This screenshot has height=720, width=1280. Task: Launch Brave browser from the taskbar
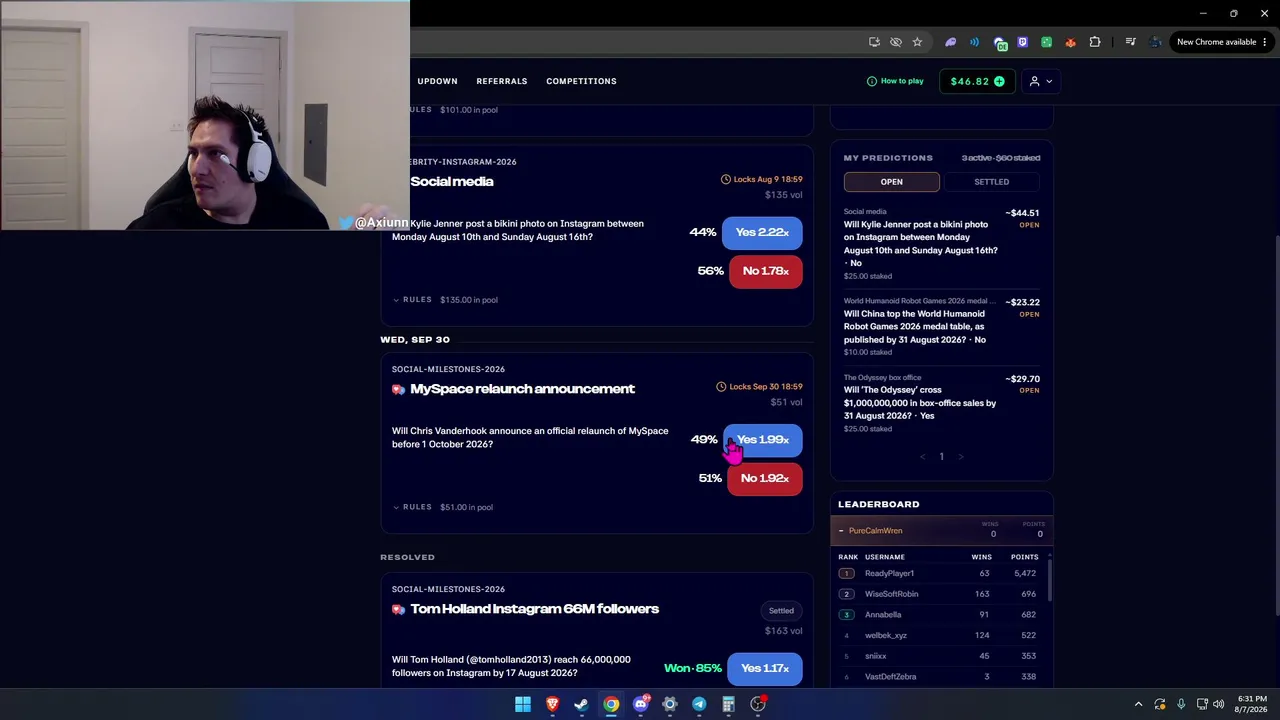[552, 705]
